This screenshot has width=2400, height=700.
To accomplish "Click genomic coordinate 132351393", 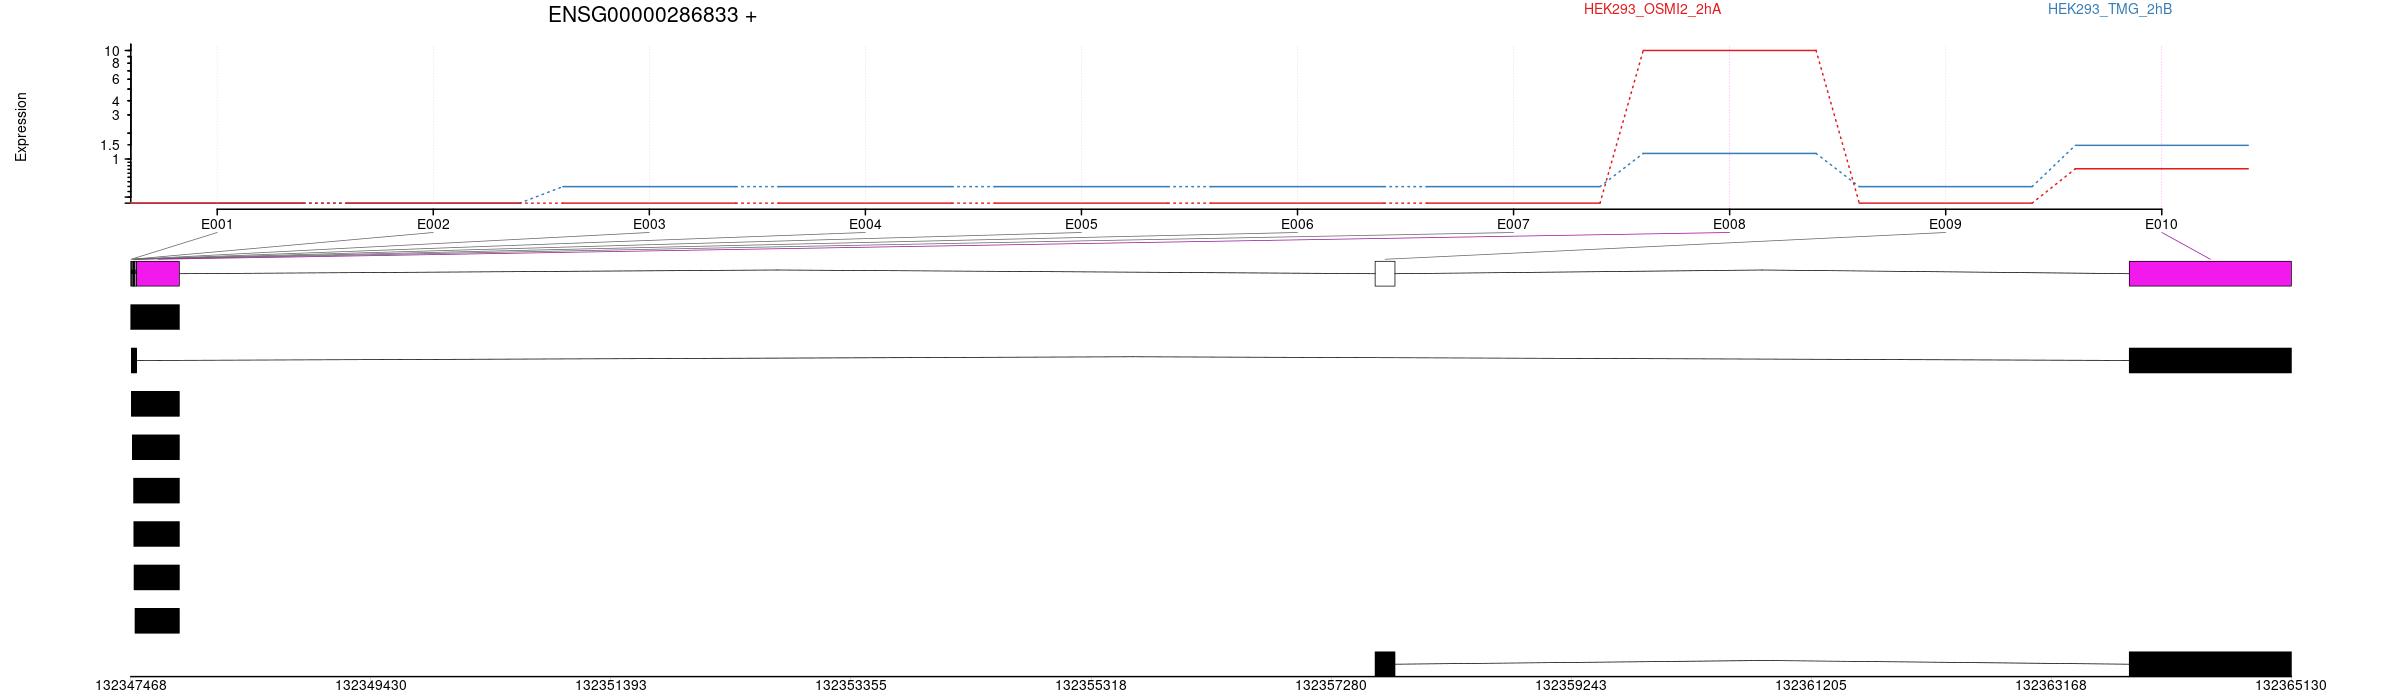I will [611, 686].
